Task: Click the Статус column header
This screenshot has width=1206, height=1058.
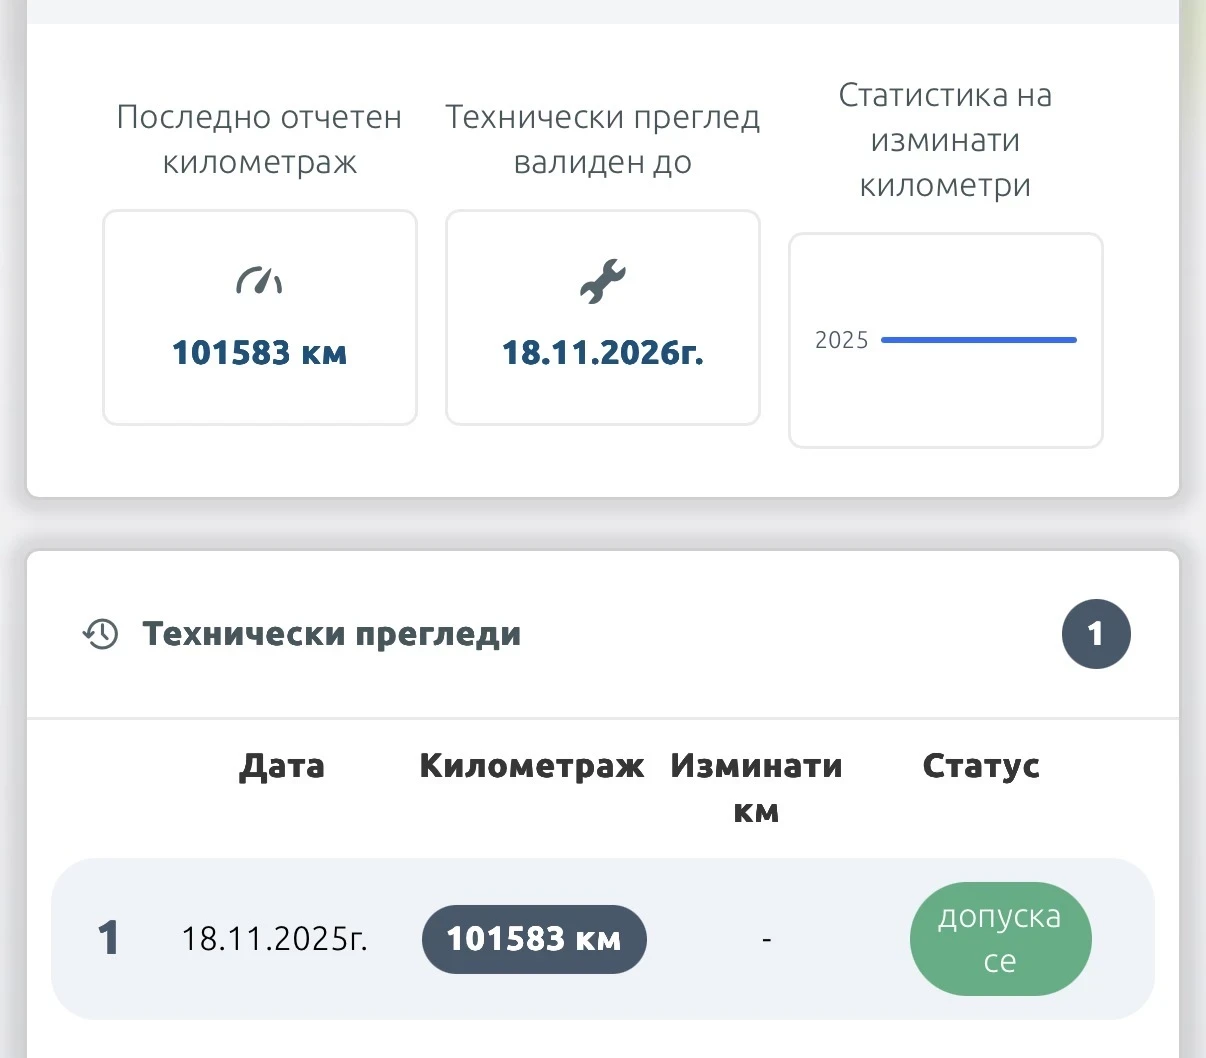Action: pos(981,766)
